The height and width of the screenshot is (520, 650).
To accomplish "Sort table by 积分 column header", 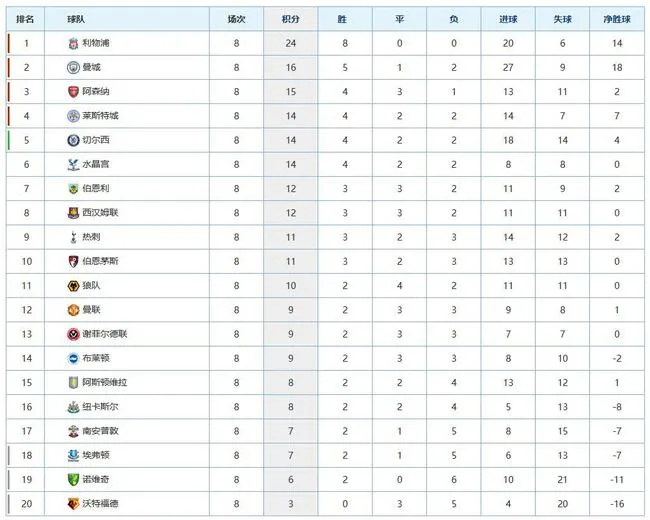I will [x=291, y=19].
